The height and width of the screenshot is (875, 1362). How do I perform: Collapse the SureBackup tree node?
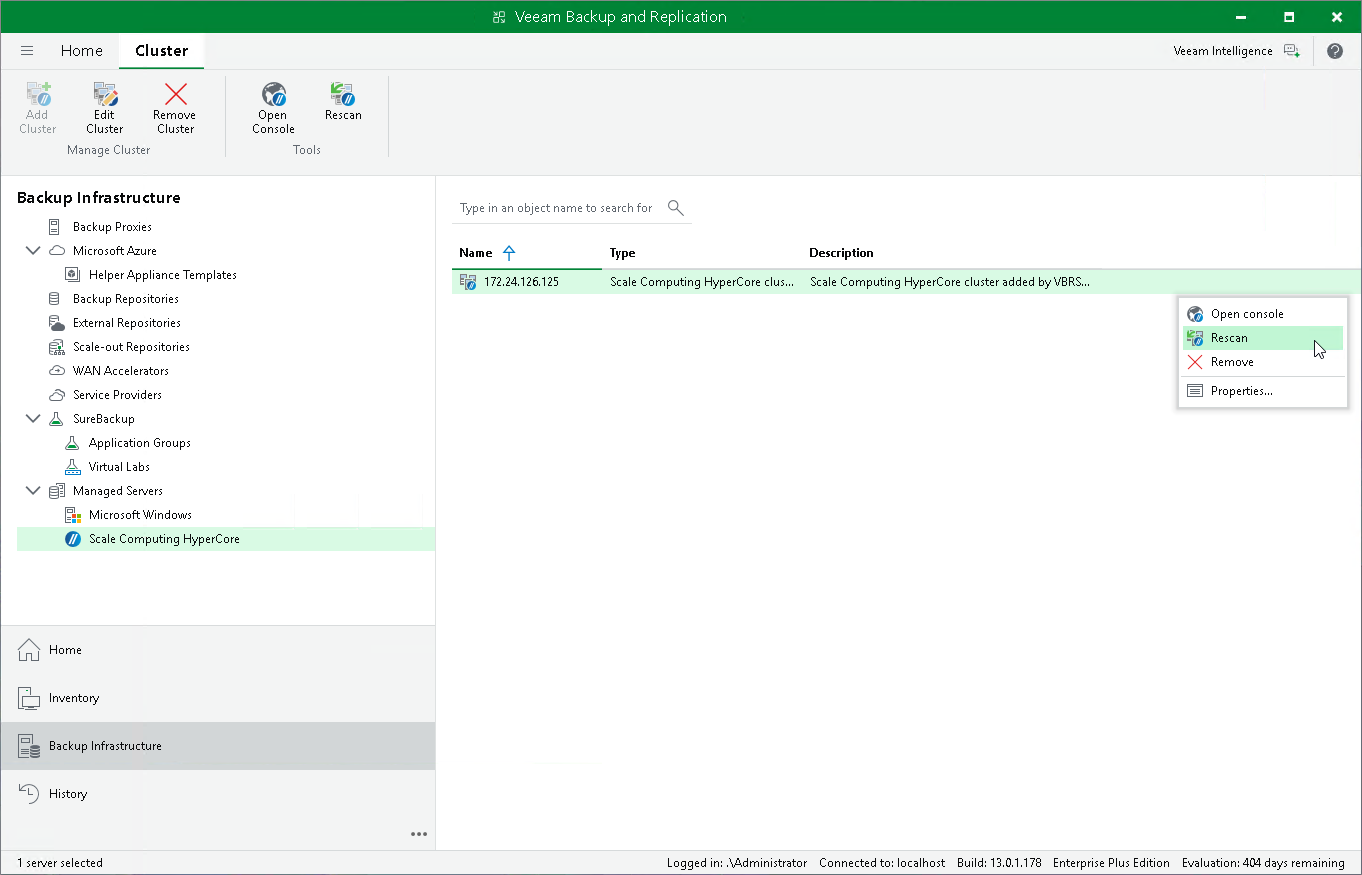[x=33, y=419]
